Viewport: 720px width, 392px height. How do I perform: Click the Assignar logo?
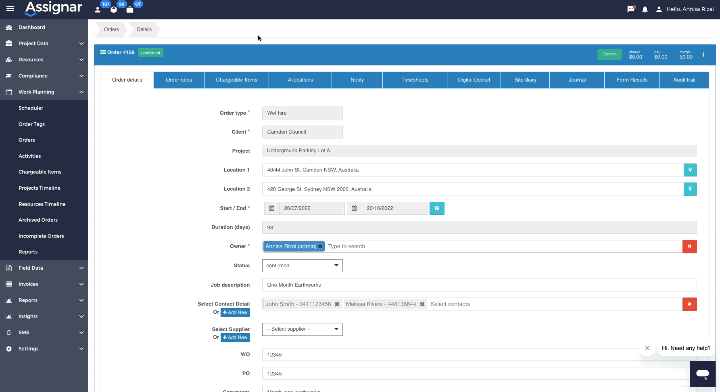(53, 8)
